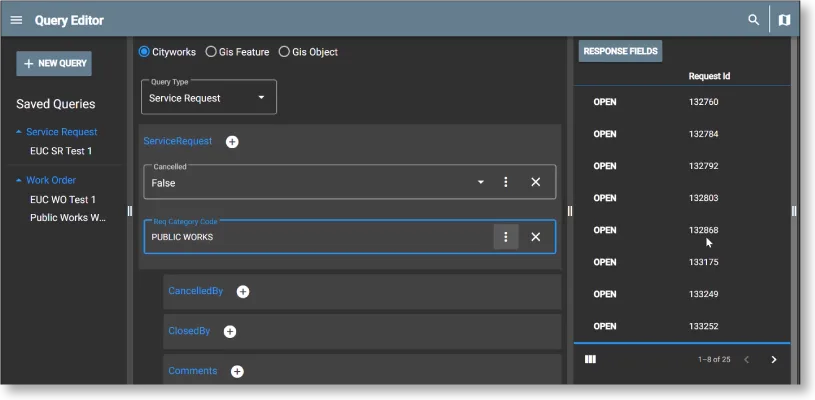The height and width of the screenshot is (400, 815).
Task: Select the Gis Object radio button
Action: tap(284, 52)
